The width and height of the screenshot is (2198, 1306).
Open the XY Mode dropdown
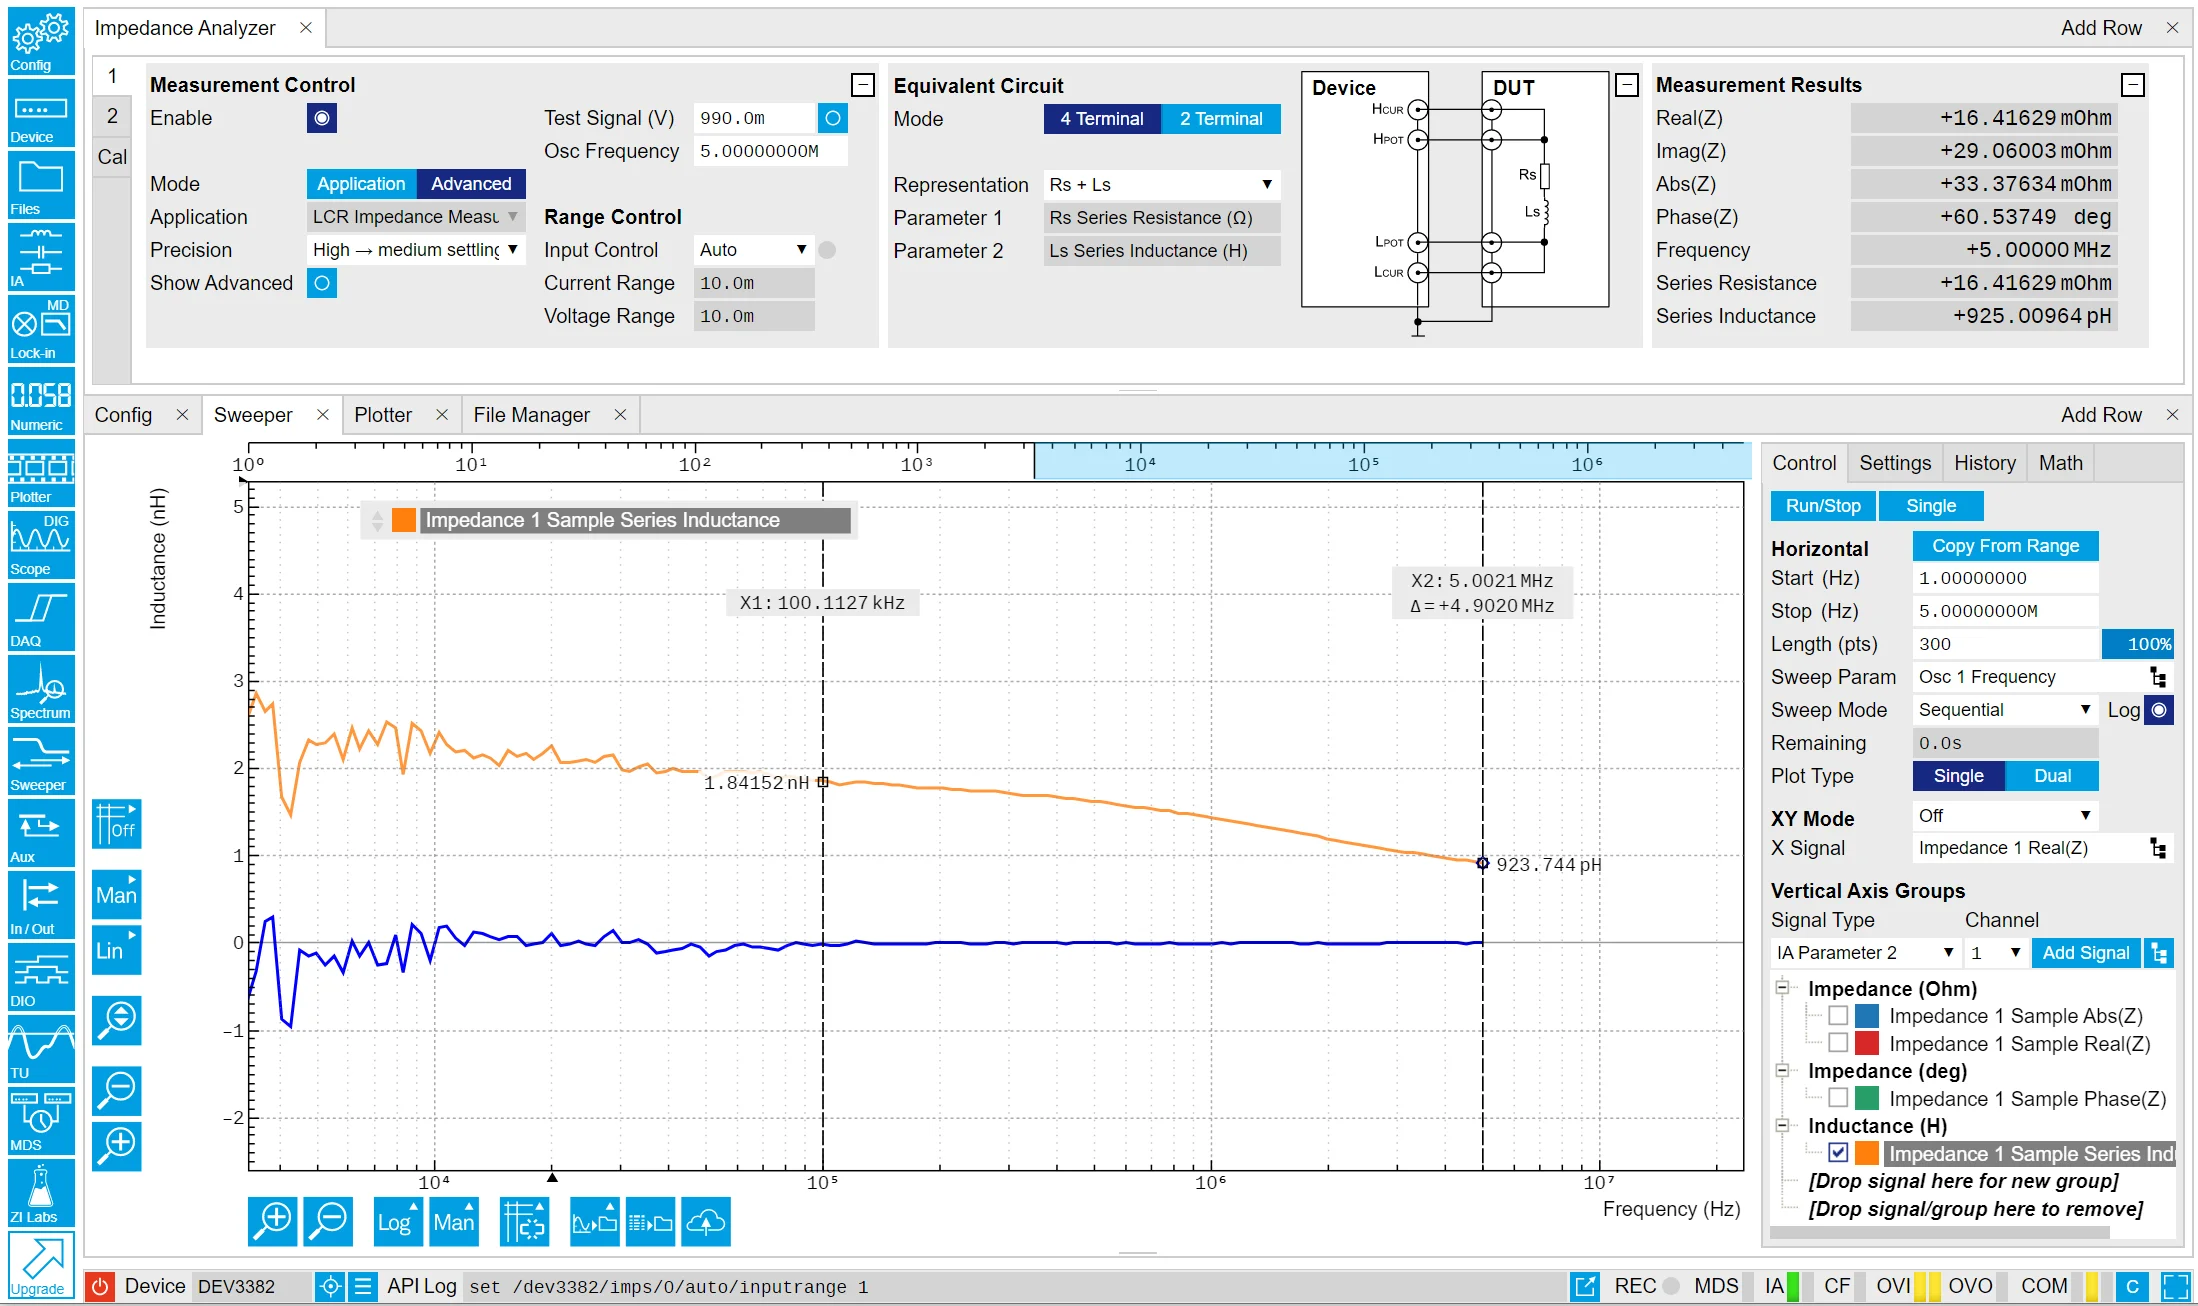(x=2004, y=816)
